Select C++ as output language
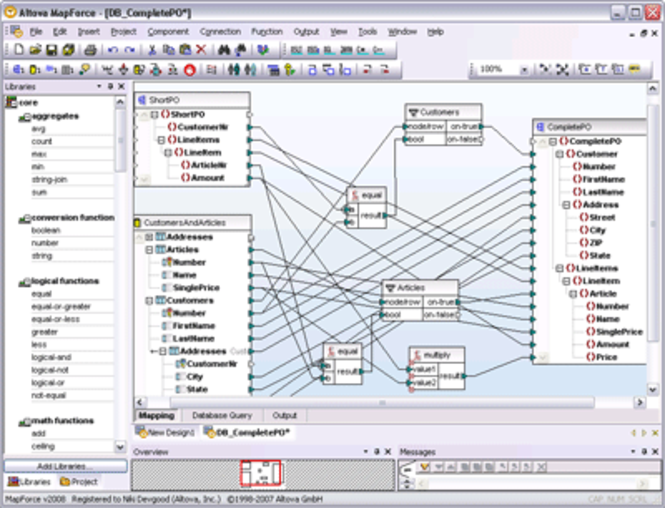 [x=378, y=50]
